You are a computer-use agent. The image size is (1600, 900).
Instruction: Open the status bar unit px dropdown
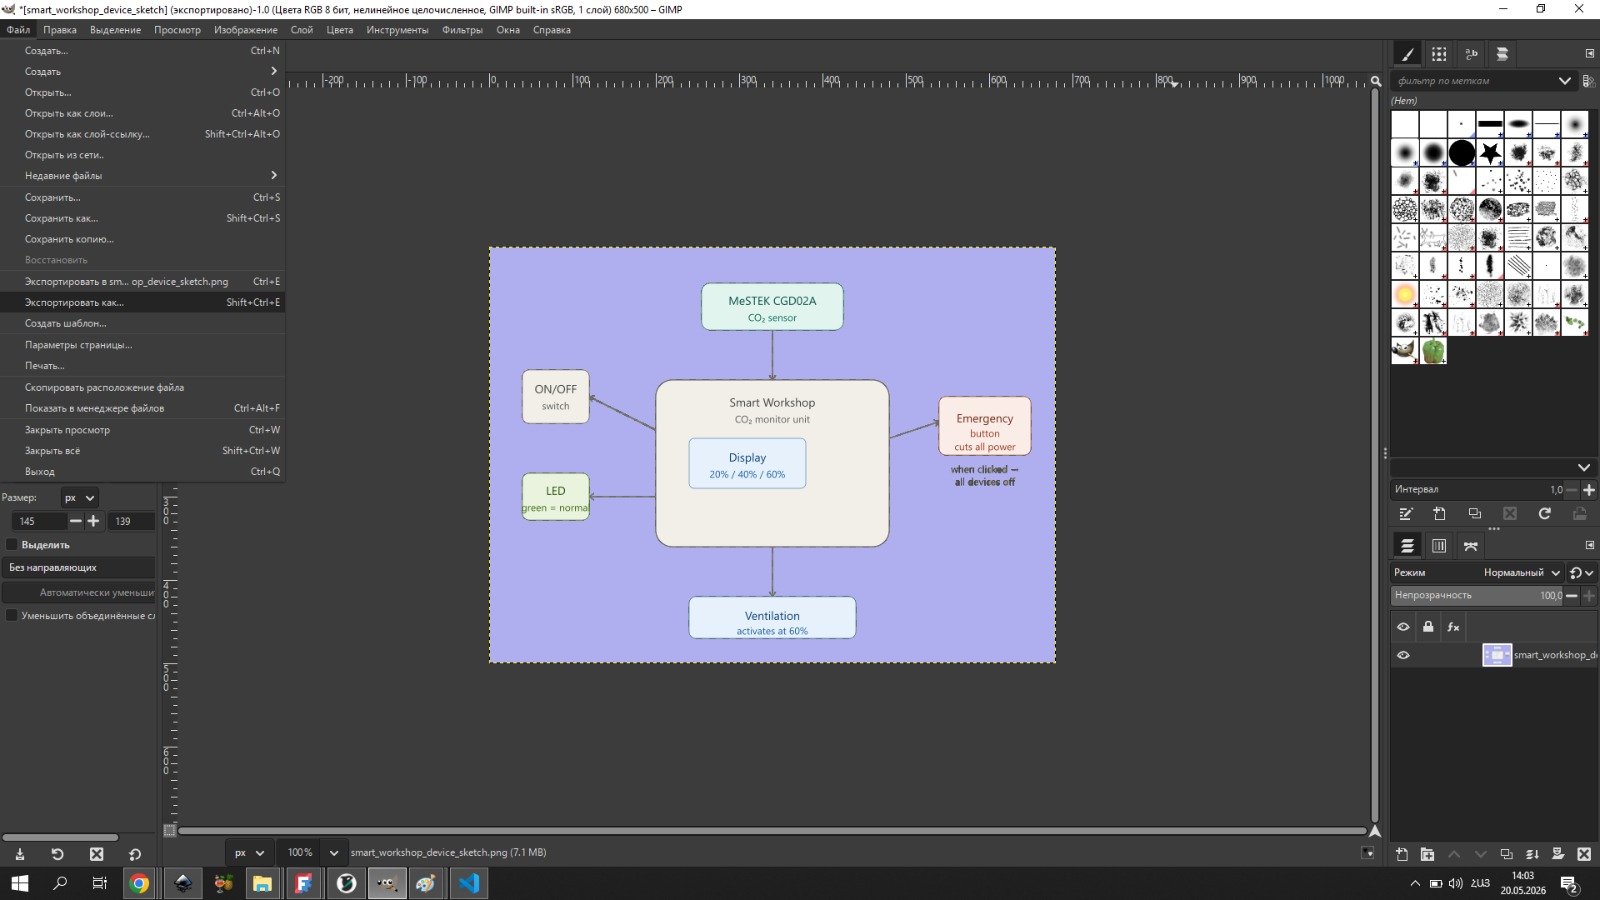(249, 853)
